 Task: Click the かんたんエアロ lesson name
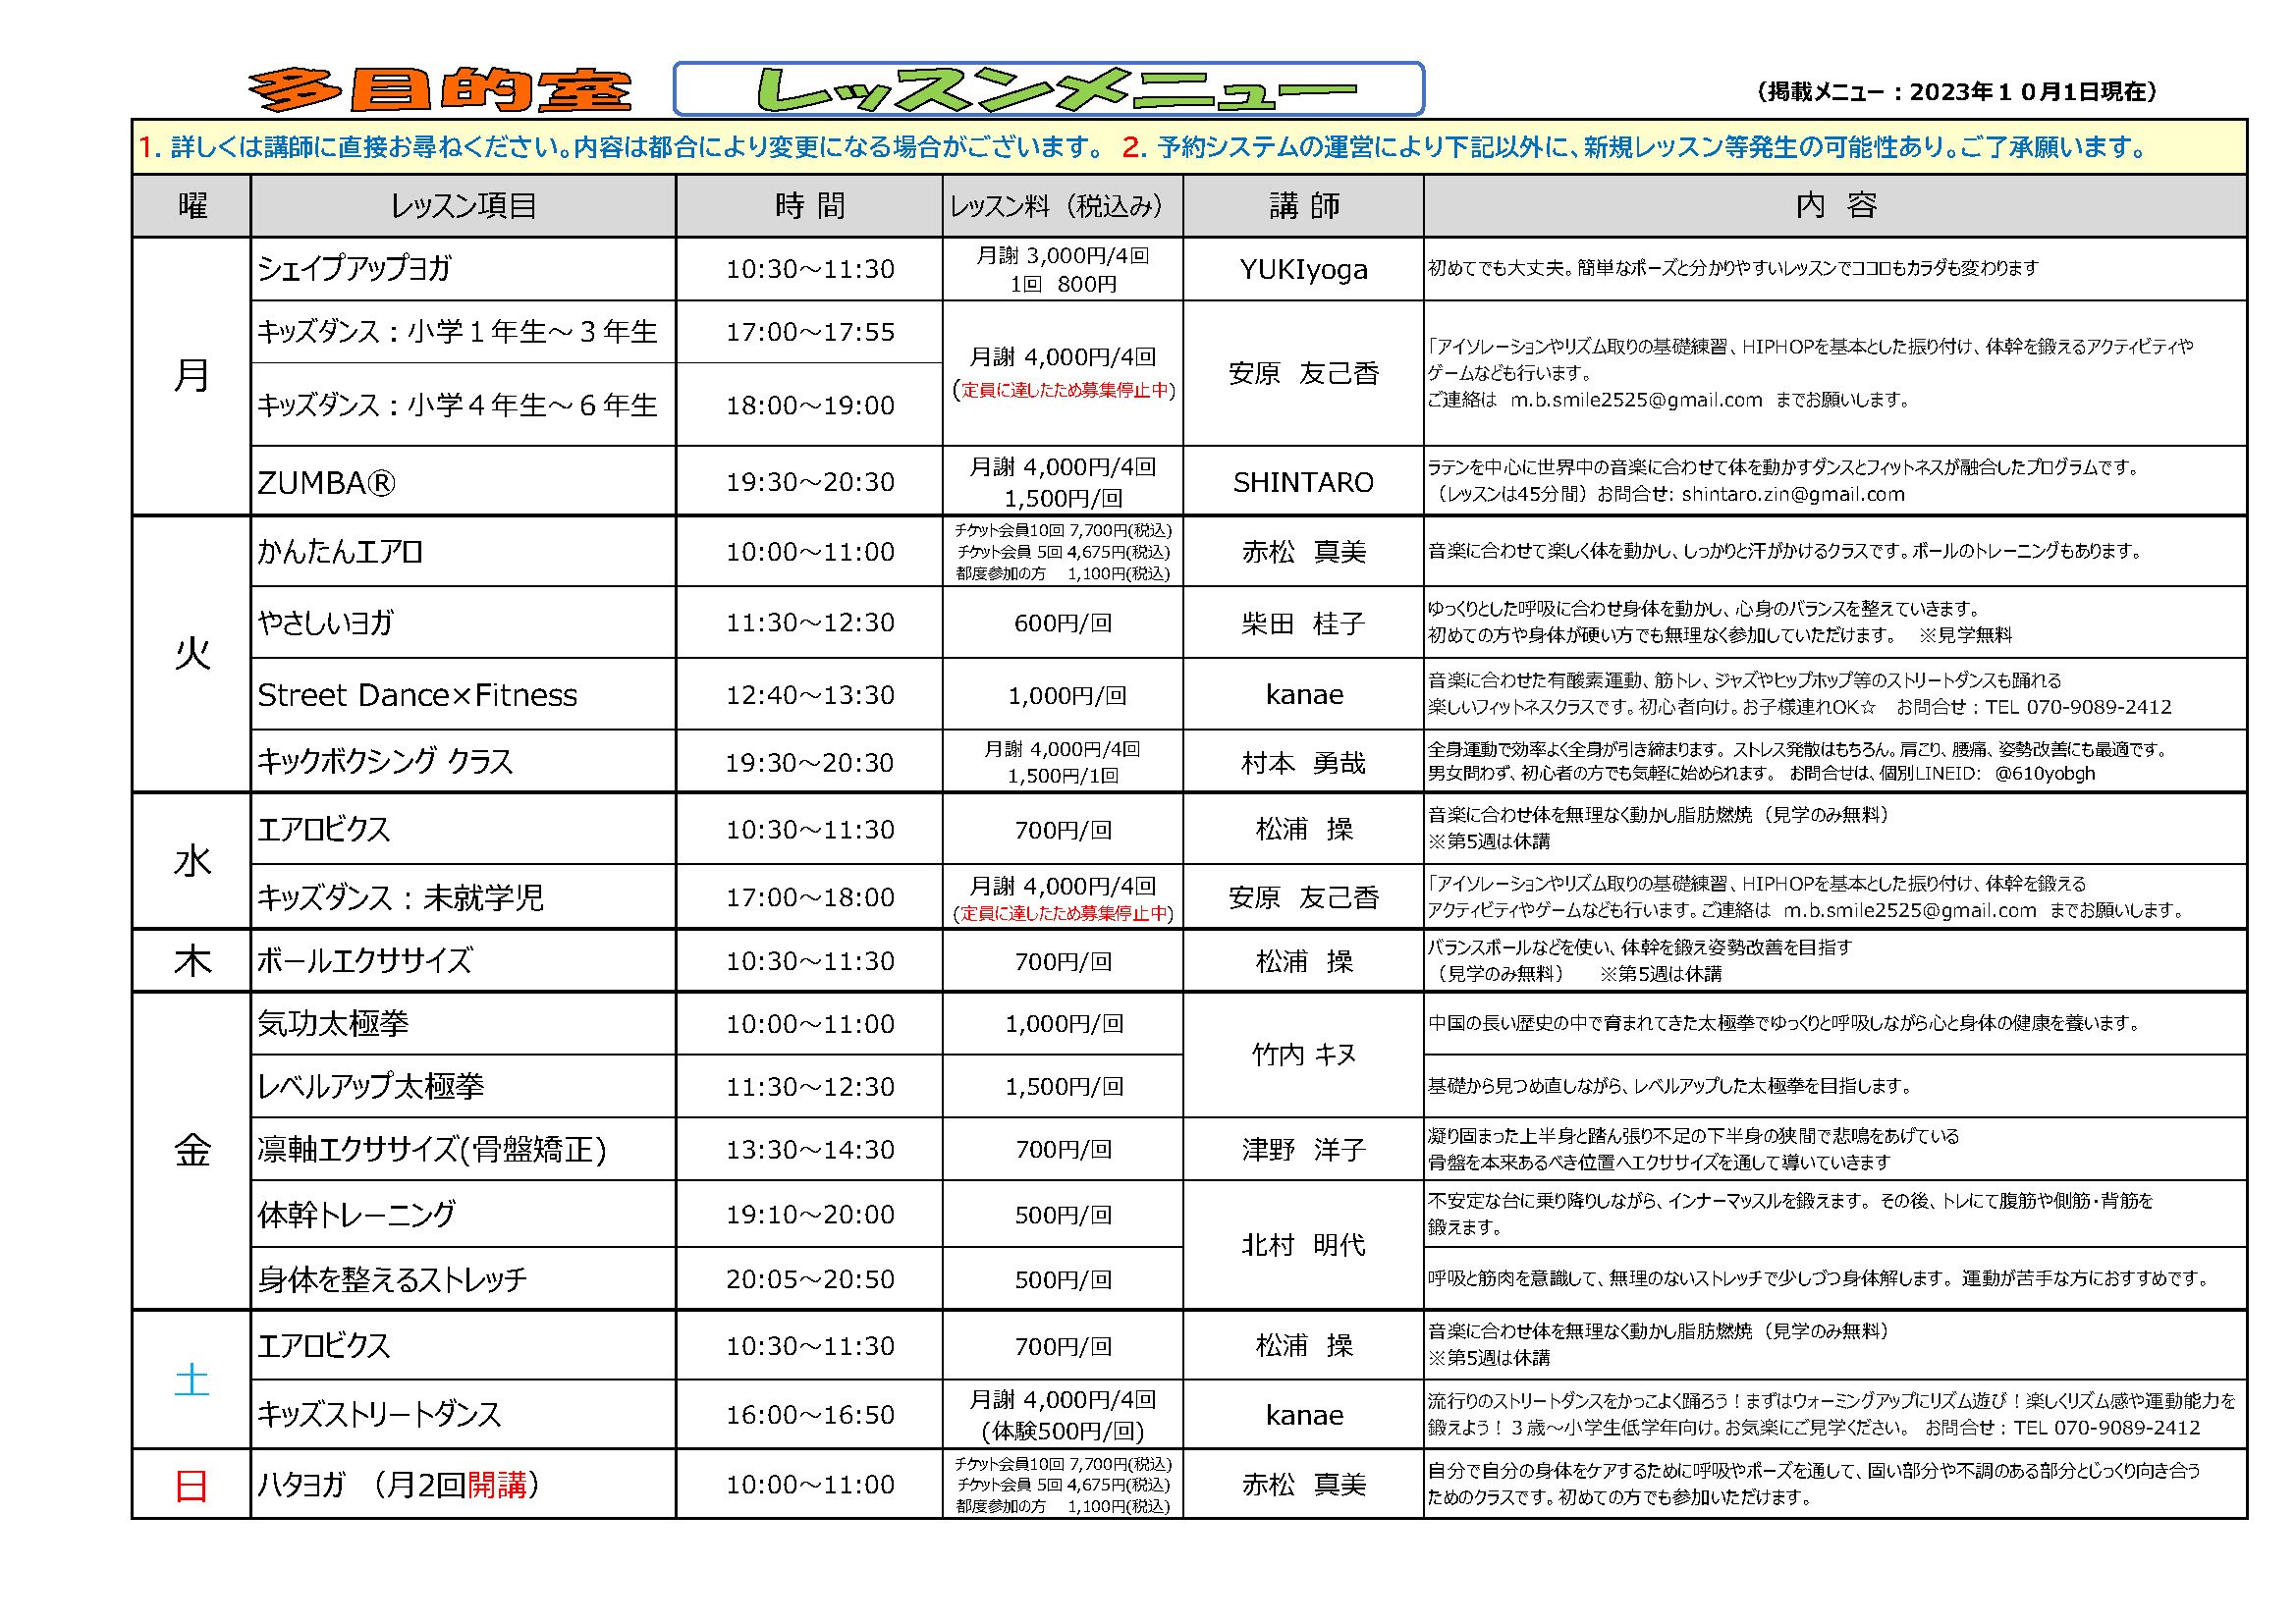pos(341,552)
